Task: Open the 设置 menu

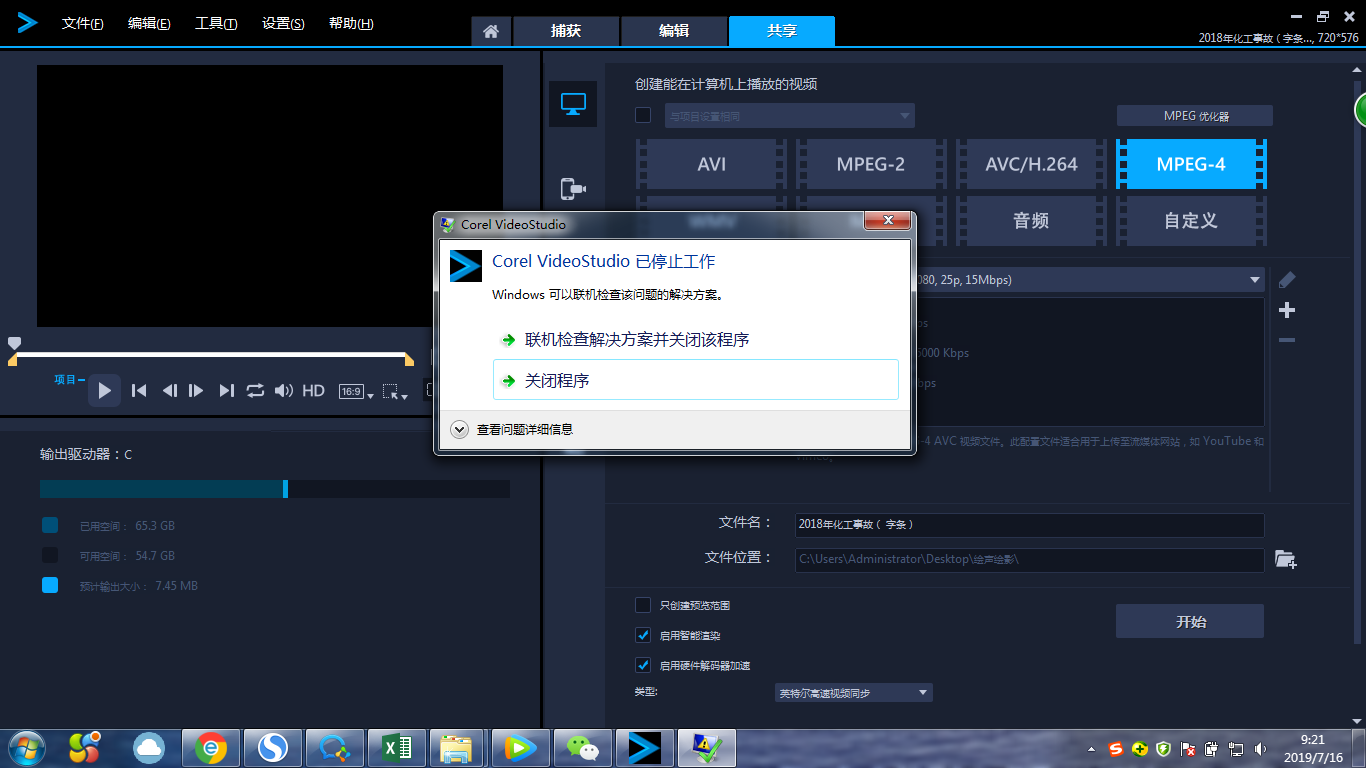Action: click(283, 23)
